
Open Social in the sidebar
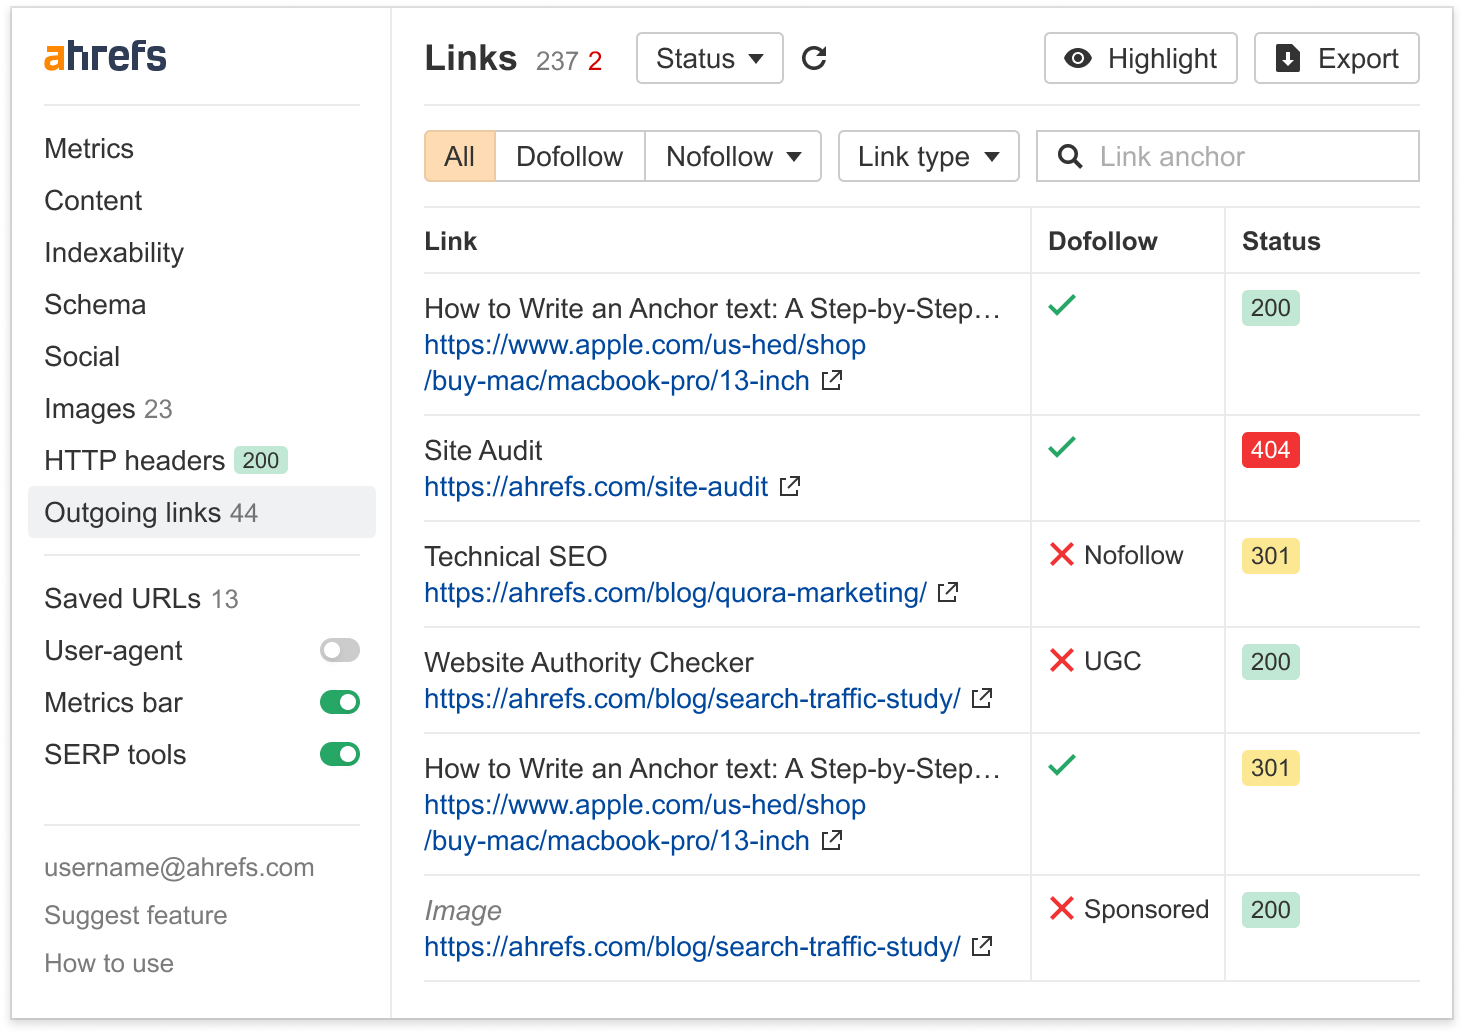tap(82, 356)
